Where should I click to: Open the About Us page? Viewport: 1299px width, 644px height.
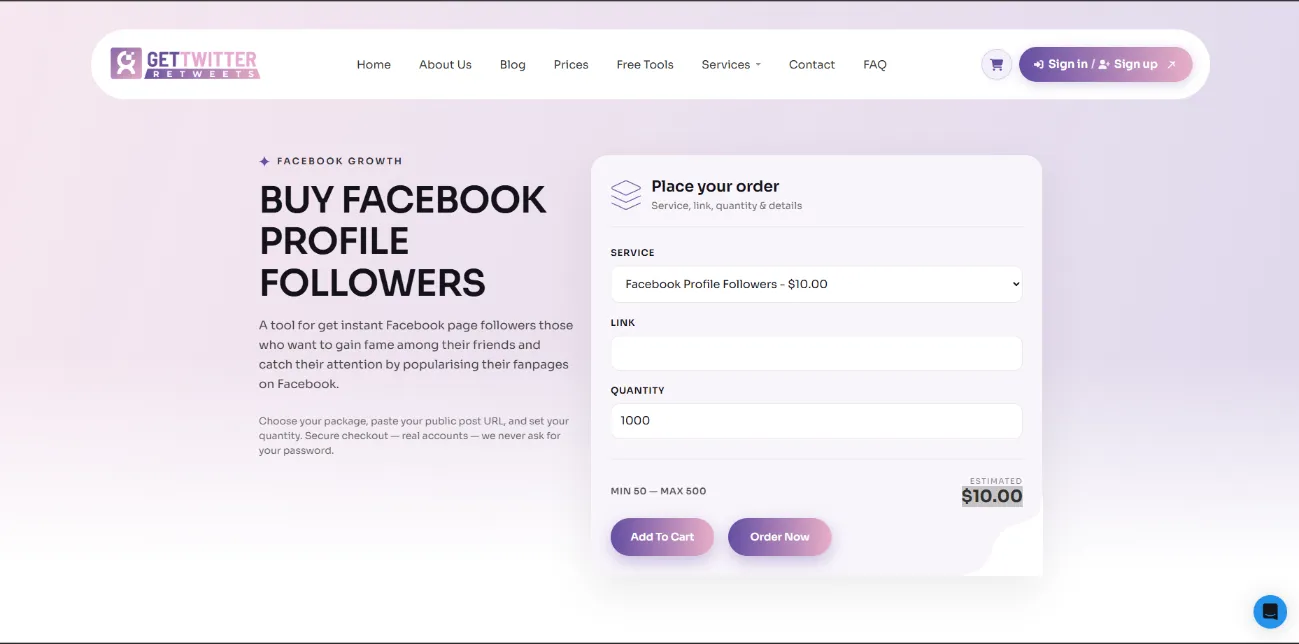[445, 64]
